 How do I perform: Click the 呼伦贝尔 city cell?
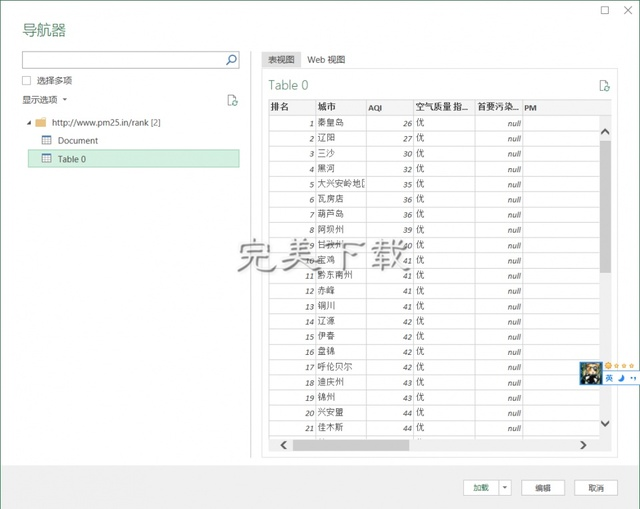coord(341,367)
